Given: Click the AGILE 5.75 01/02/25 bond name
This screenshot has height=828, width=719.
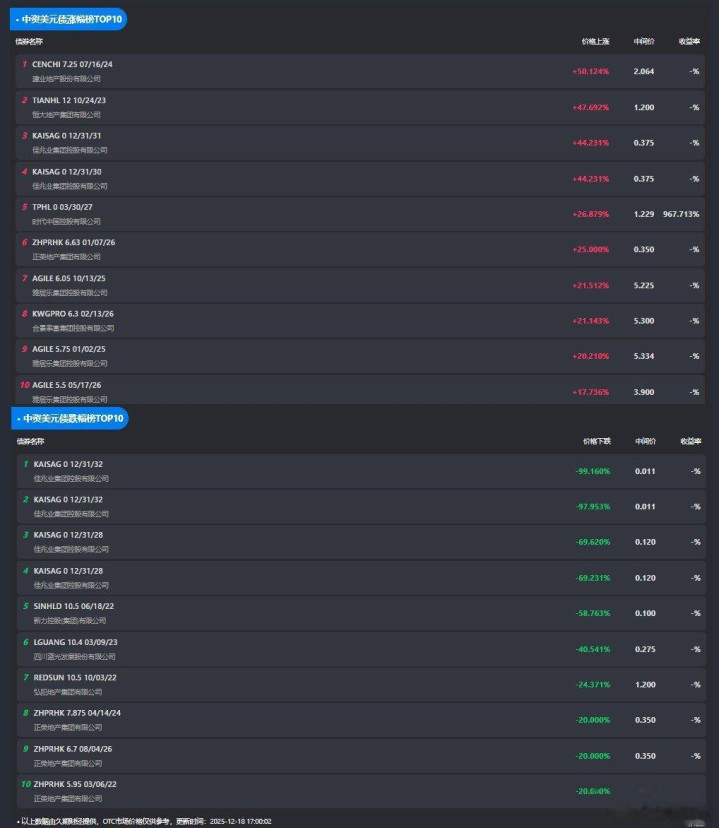Looking at the screenshot, I should tap(69, 349).
